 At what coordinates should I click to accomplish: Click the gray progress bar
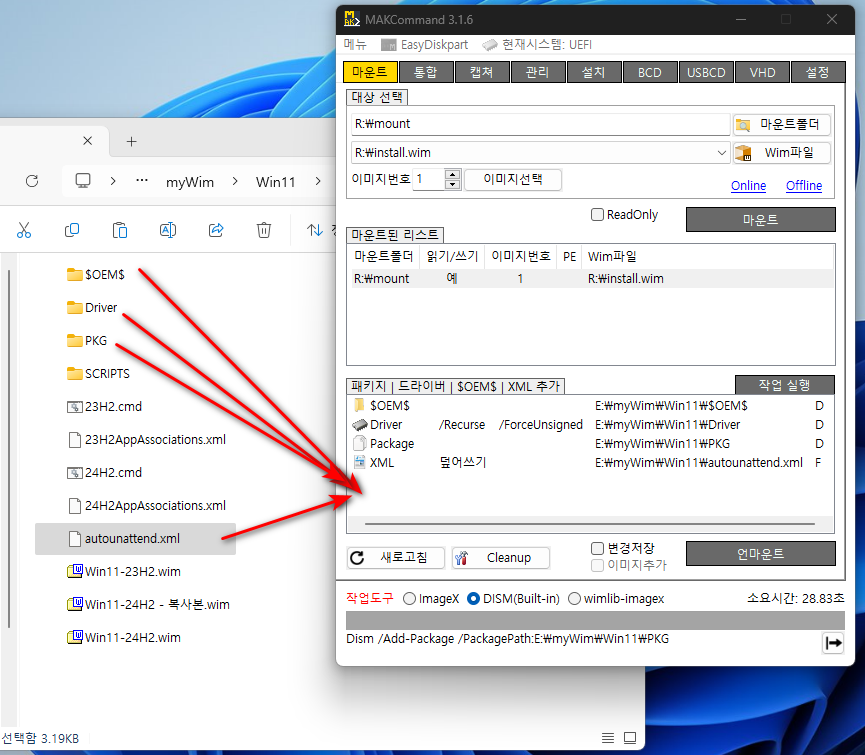point(595,620)
